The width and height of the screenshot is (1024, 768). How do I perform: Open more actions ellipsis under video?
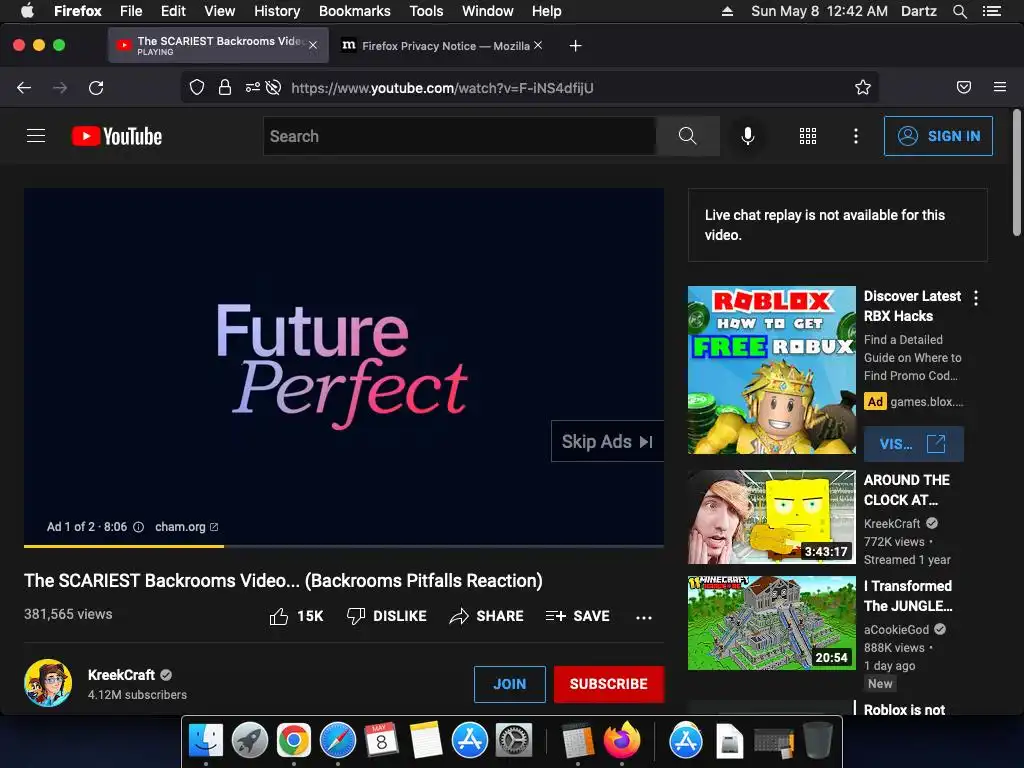644,617
